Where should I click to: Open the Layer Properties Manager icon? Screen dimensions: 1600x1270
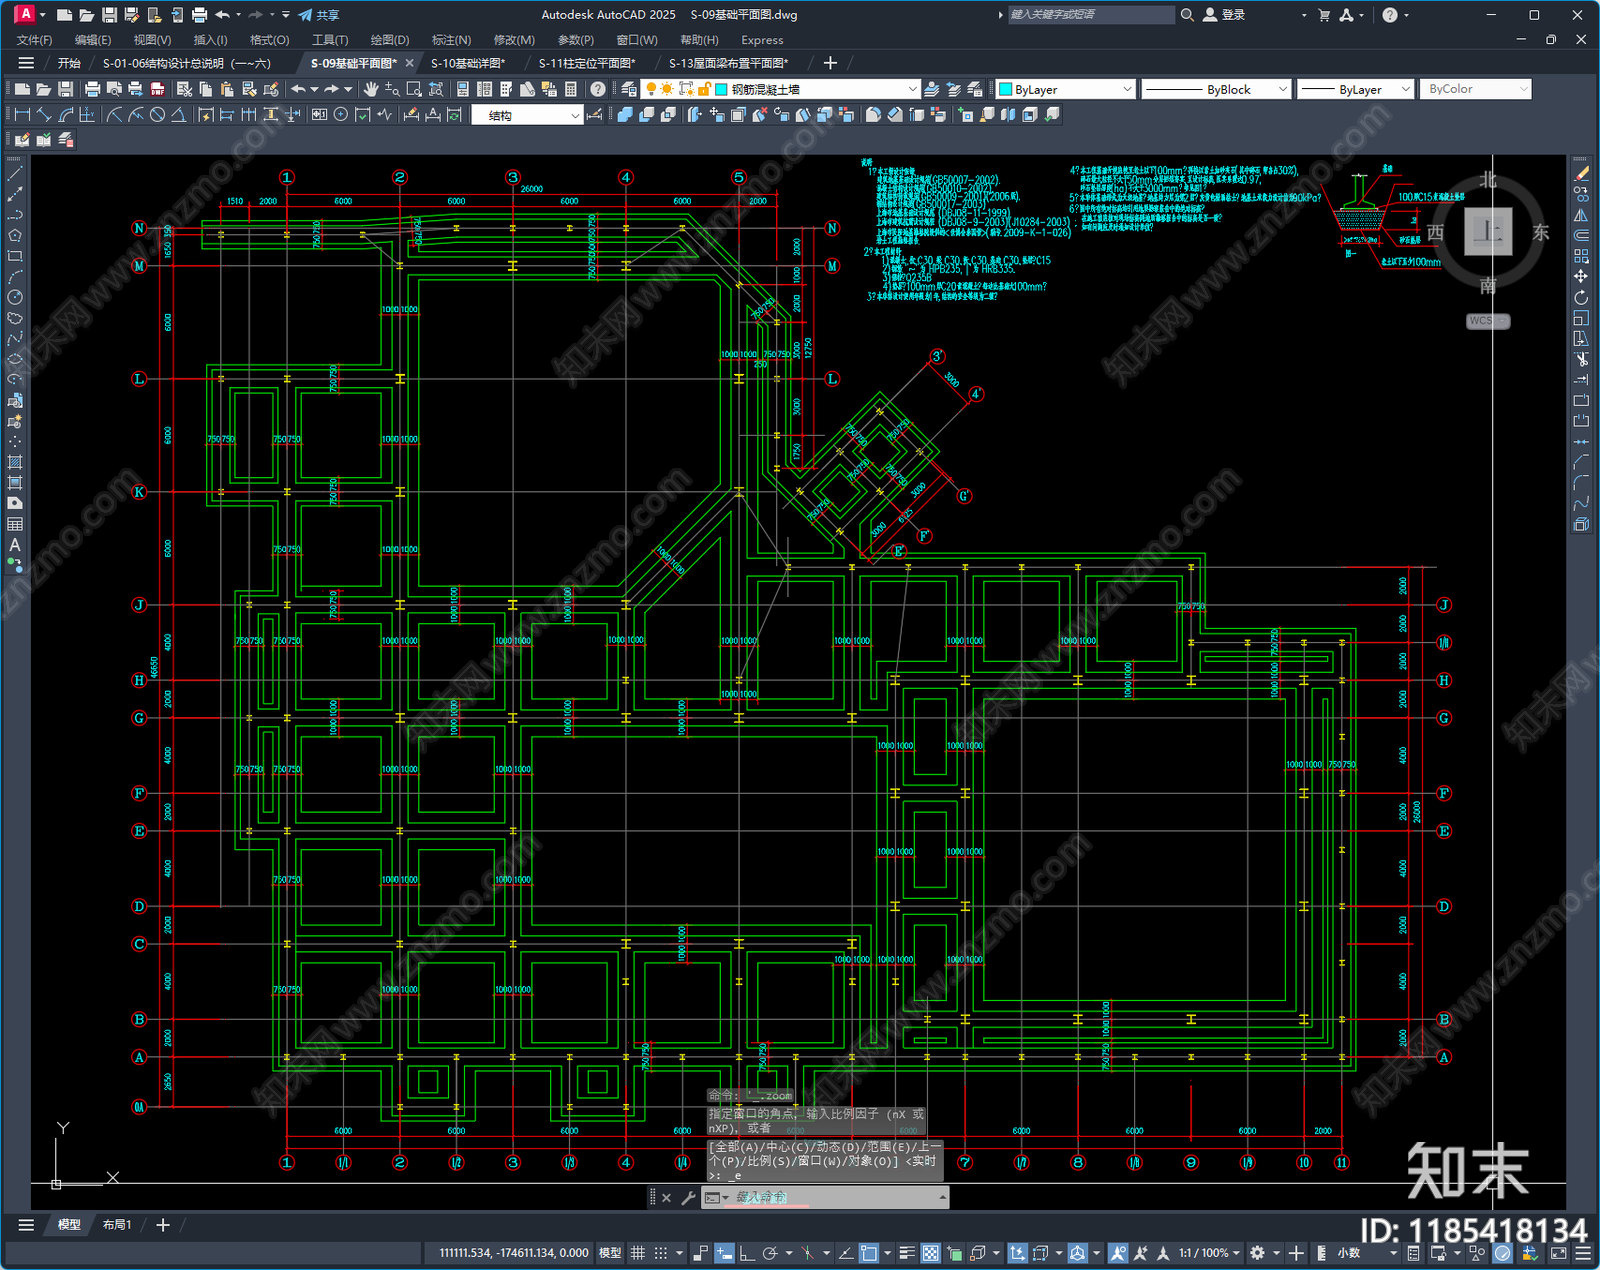tap(629, 89)
